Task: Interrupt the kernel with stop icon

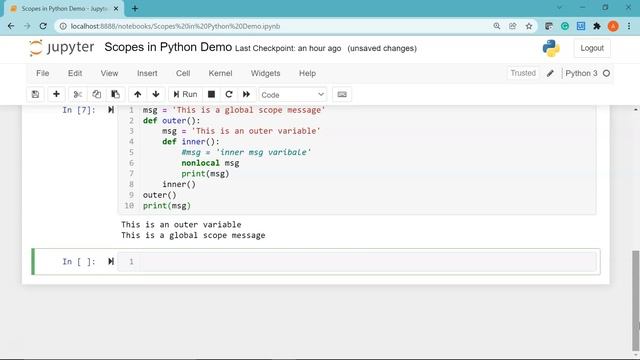Action: coord(211,94)
